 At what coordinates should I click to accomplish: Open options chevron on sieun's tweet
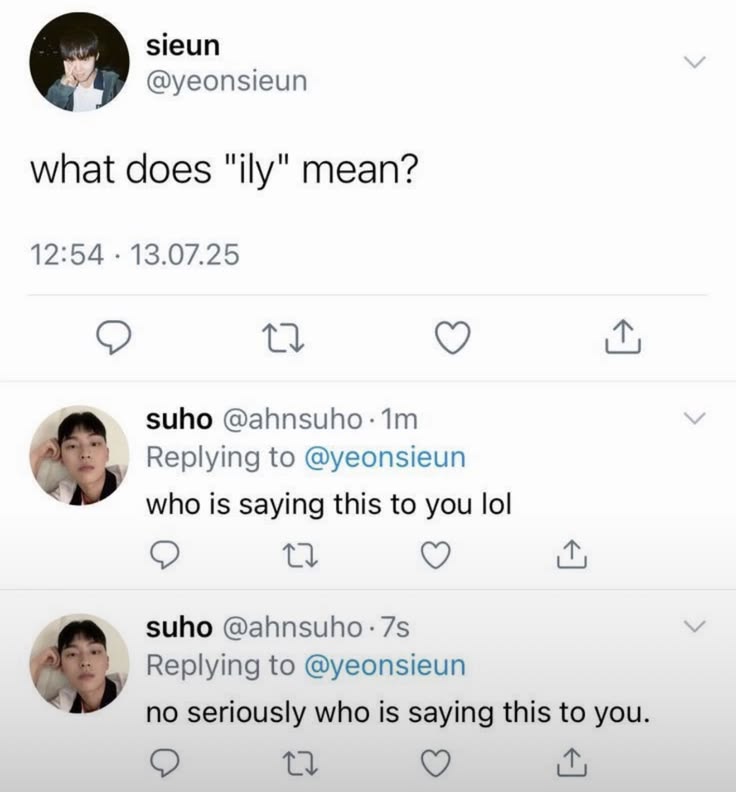(x=695, y=62)
